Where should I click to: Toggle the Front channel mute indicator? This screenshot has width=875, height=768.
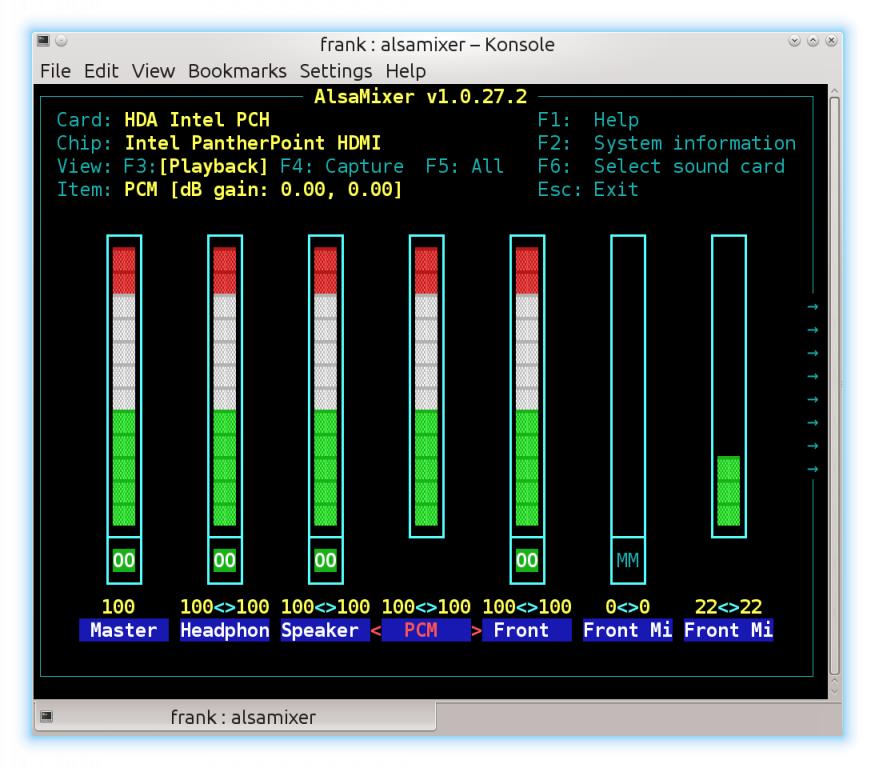[x=527, y=561]
